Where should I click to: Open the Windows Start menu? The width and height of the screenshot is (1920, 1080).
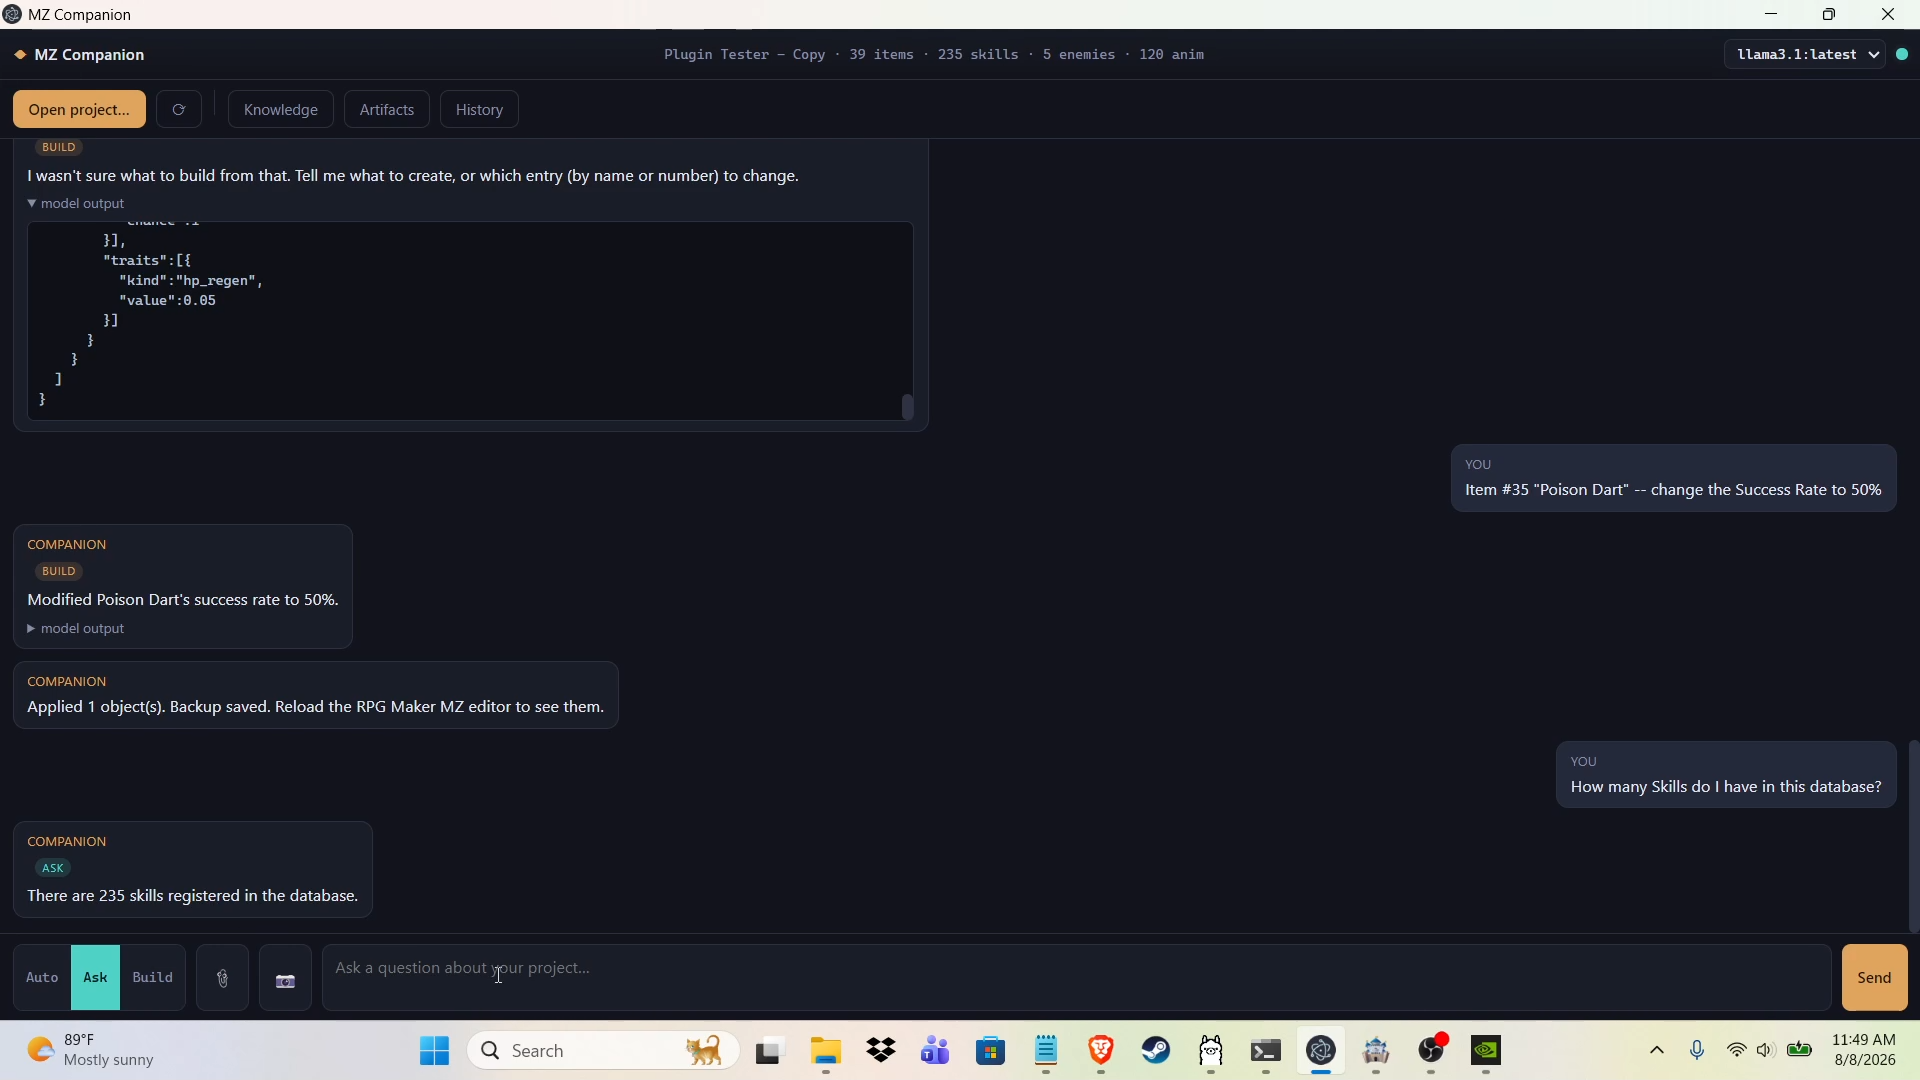point(434,1051)
